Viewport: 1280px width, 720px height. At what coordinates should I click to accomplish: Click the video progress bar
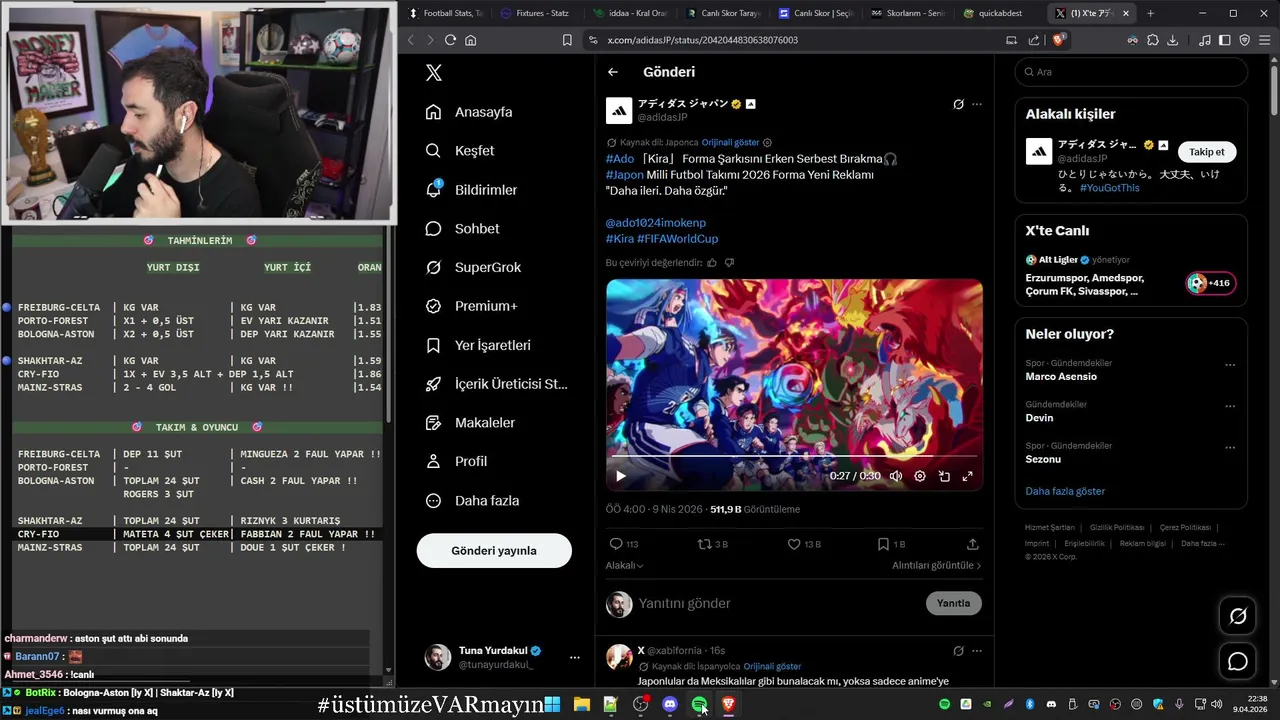click(x=794, y=457)
